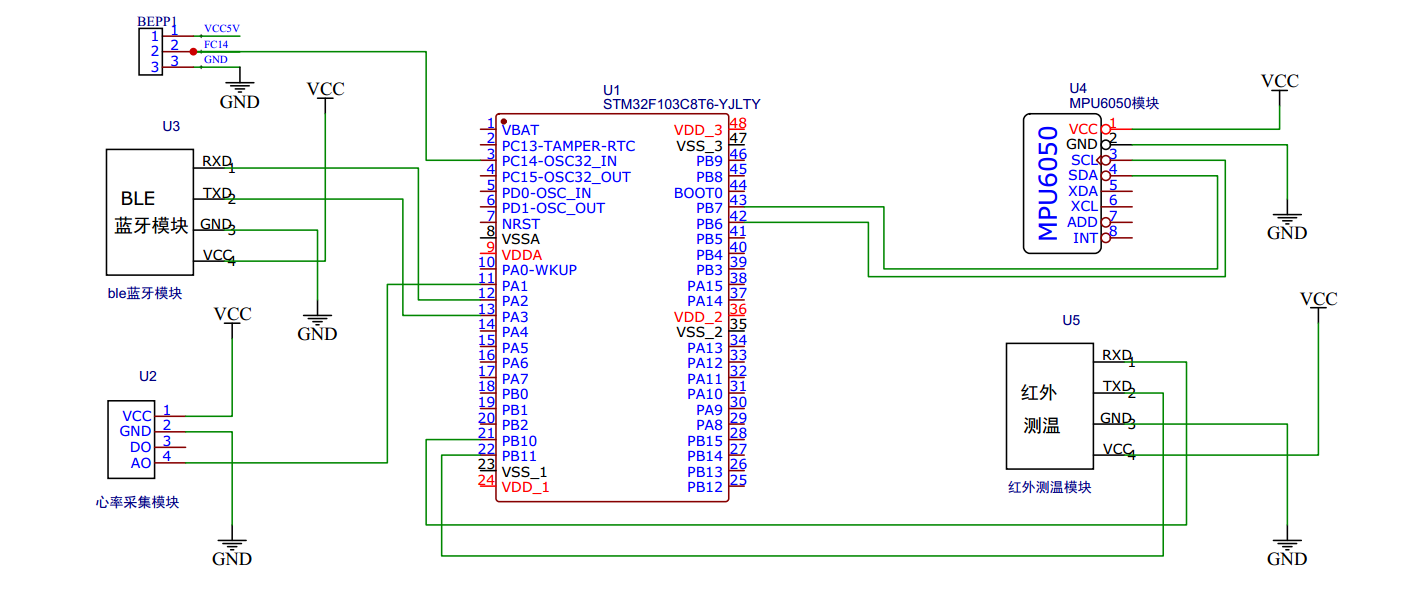
Task: Click the BEPP1 three-pin connector symbol
Action: click(148, 51)
